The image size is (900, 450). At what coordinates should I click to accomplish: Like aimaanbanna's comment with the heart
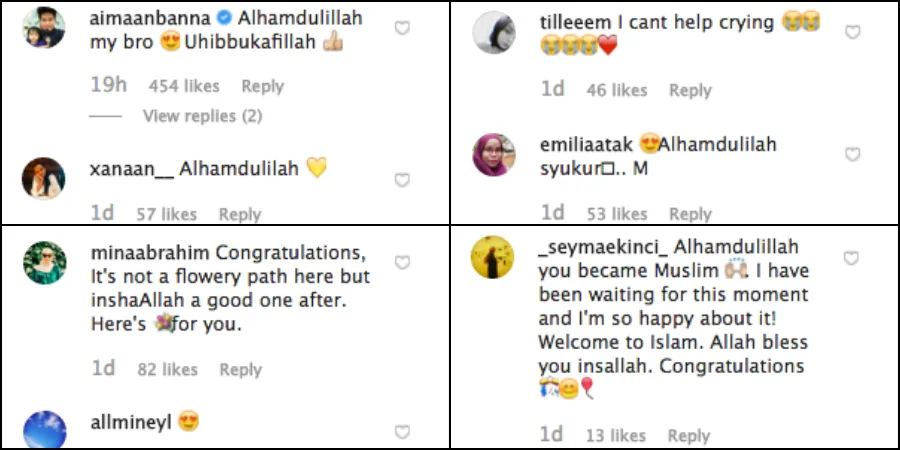(x=402, y=29)
